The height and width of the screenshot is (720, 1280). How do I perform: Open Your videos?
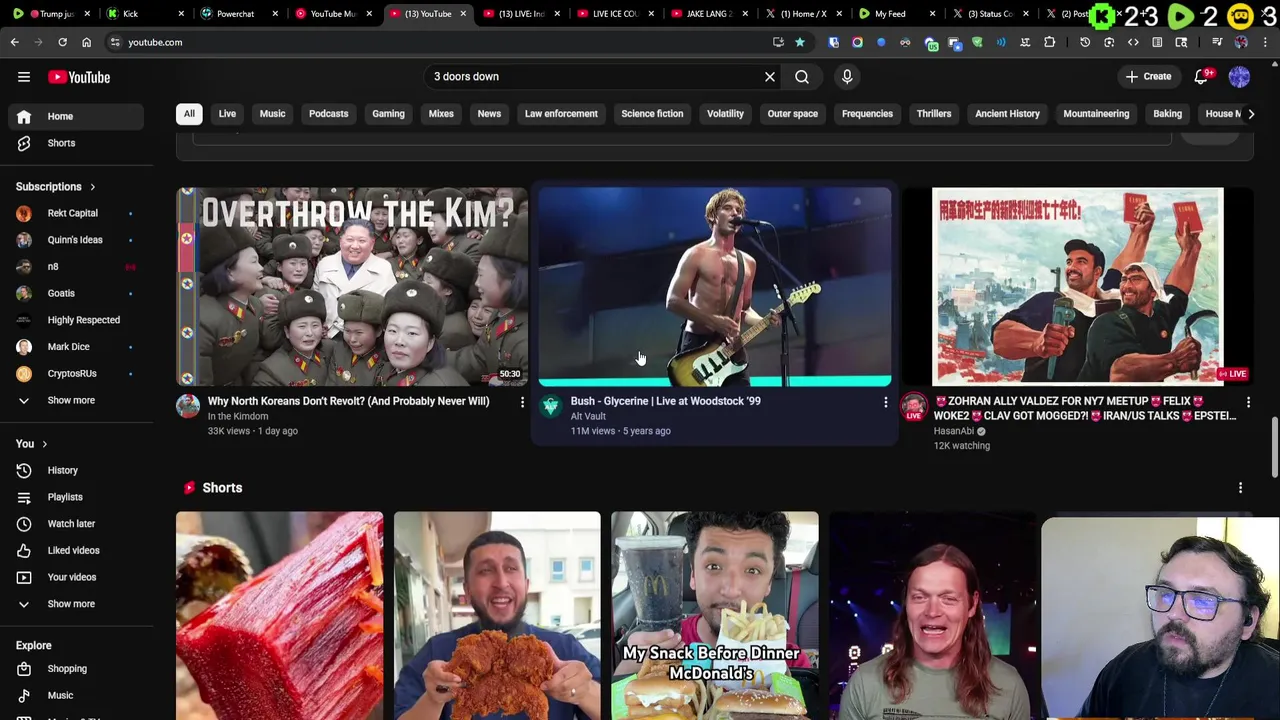(x=77, y=577)
